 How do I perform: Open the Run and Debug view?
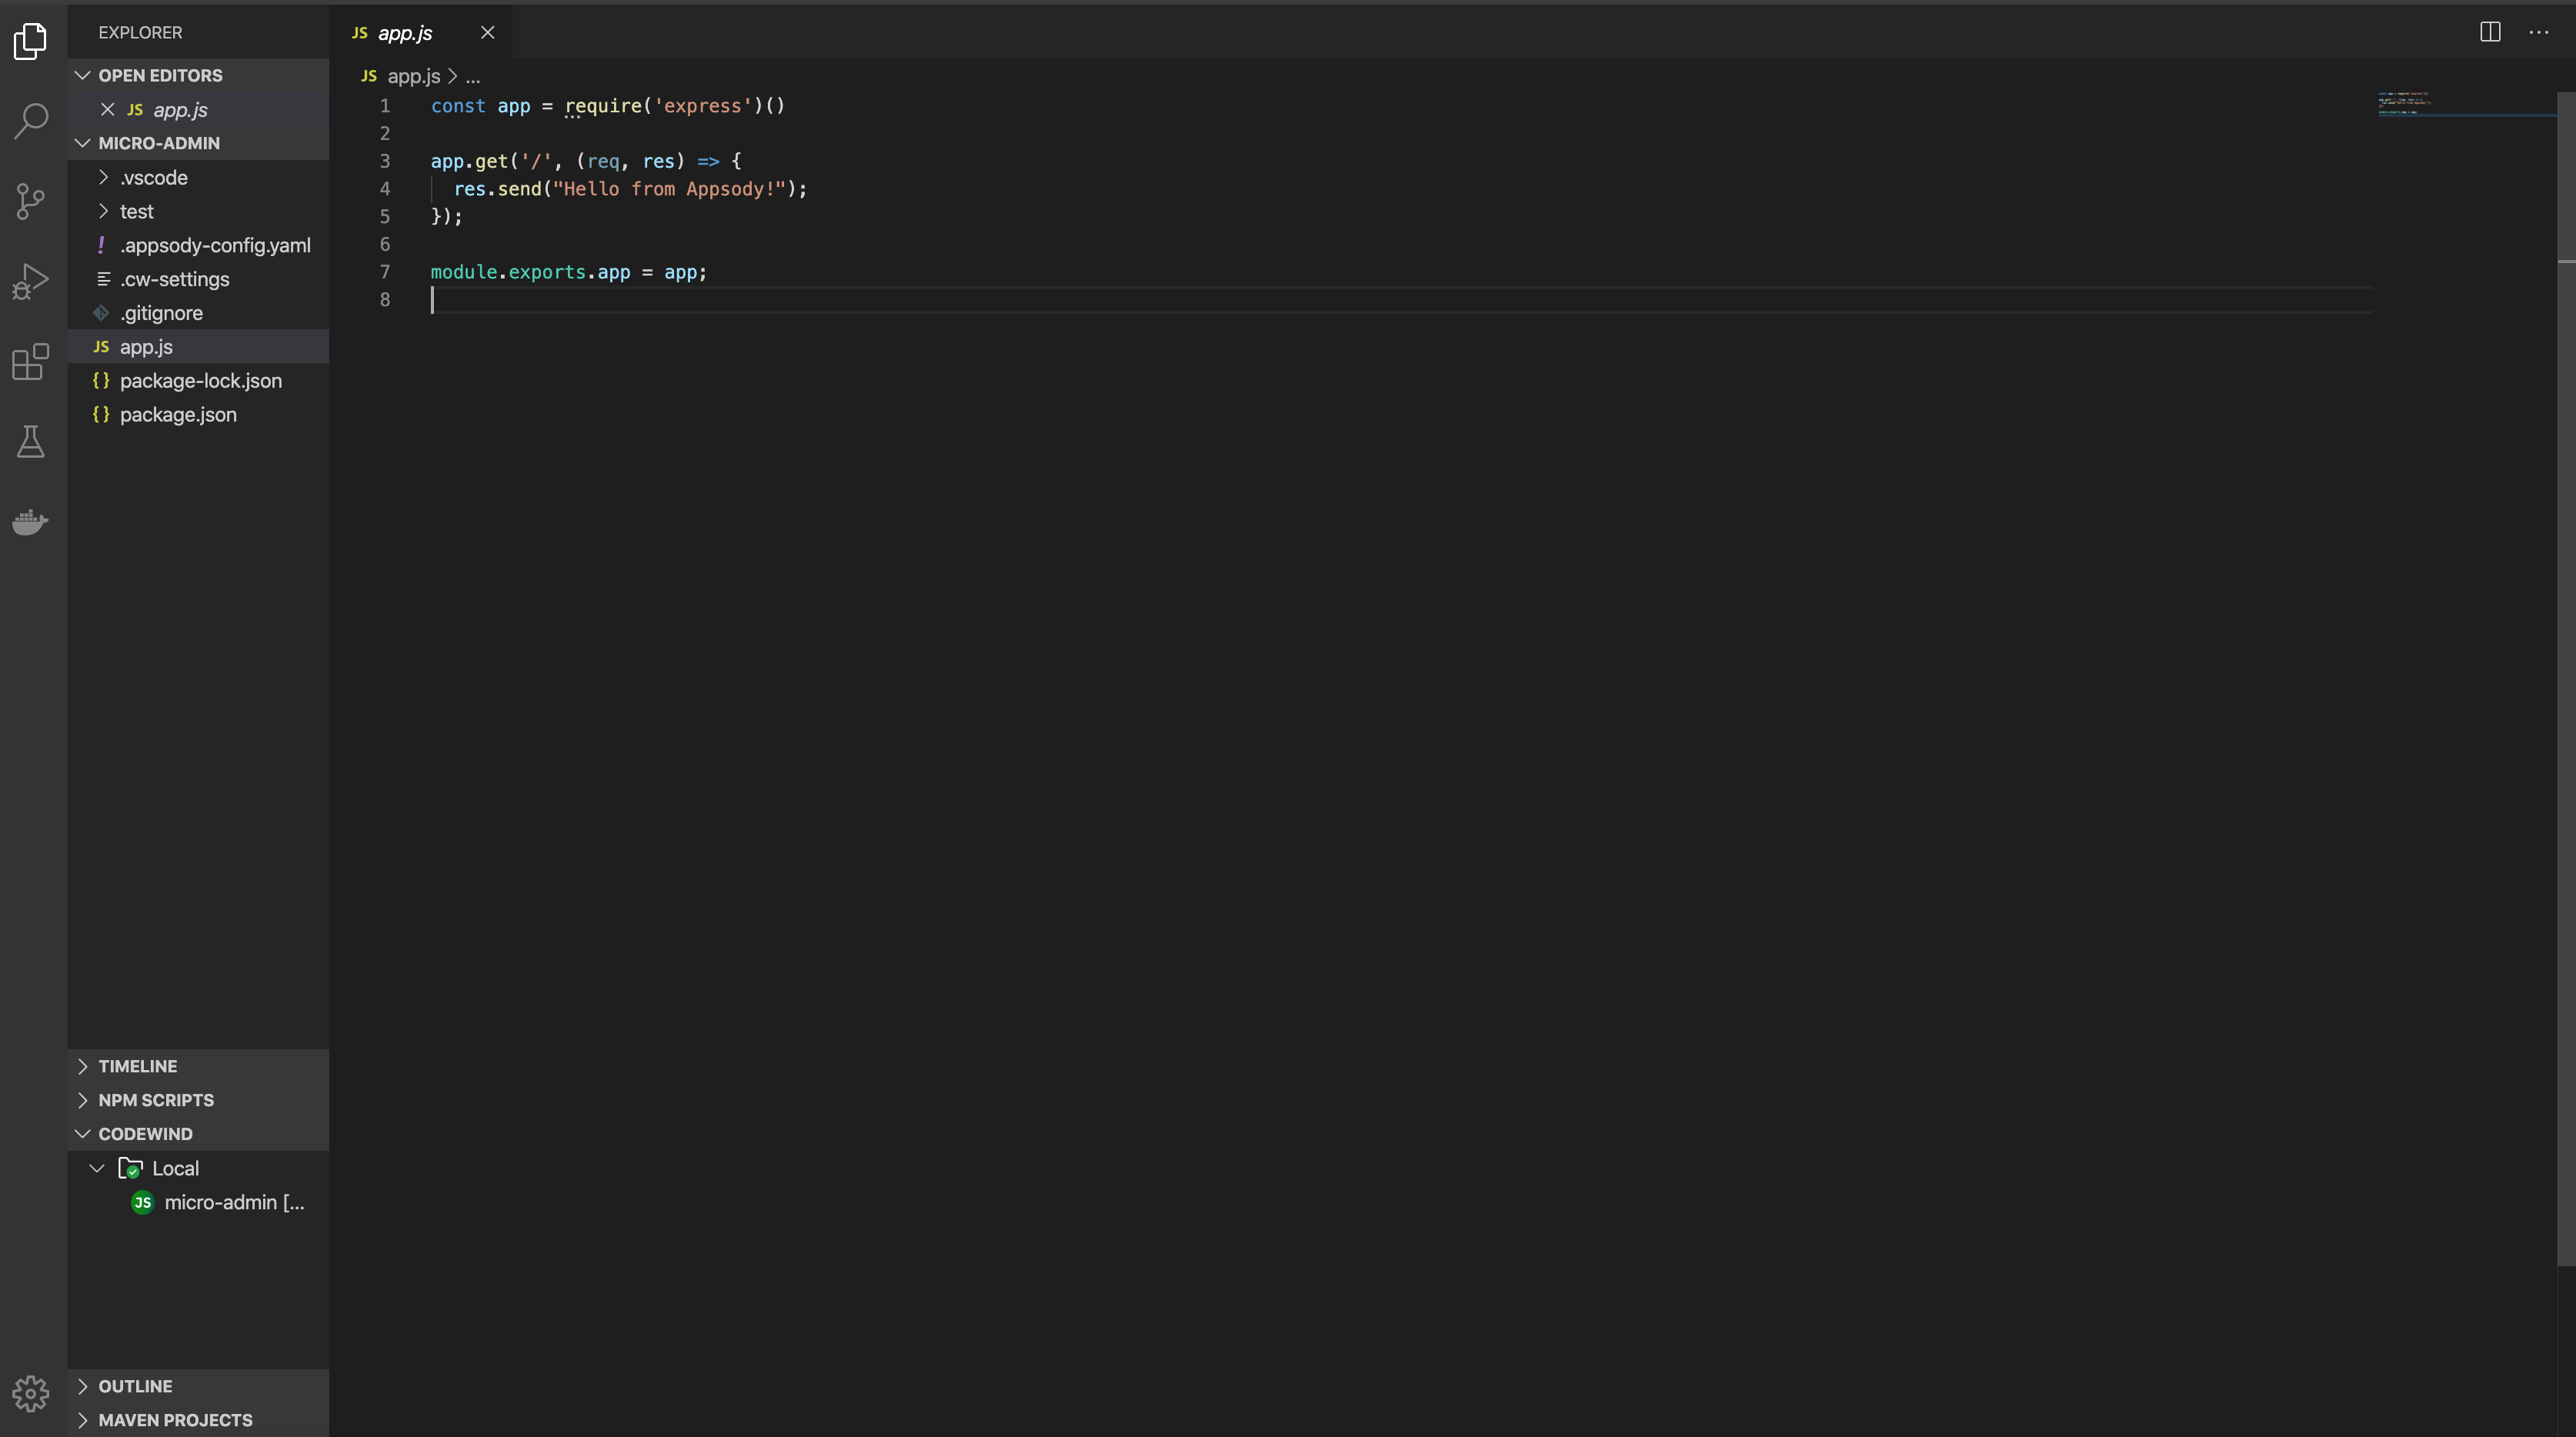click(x=31, y=281)
